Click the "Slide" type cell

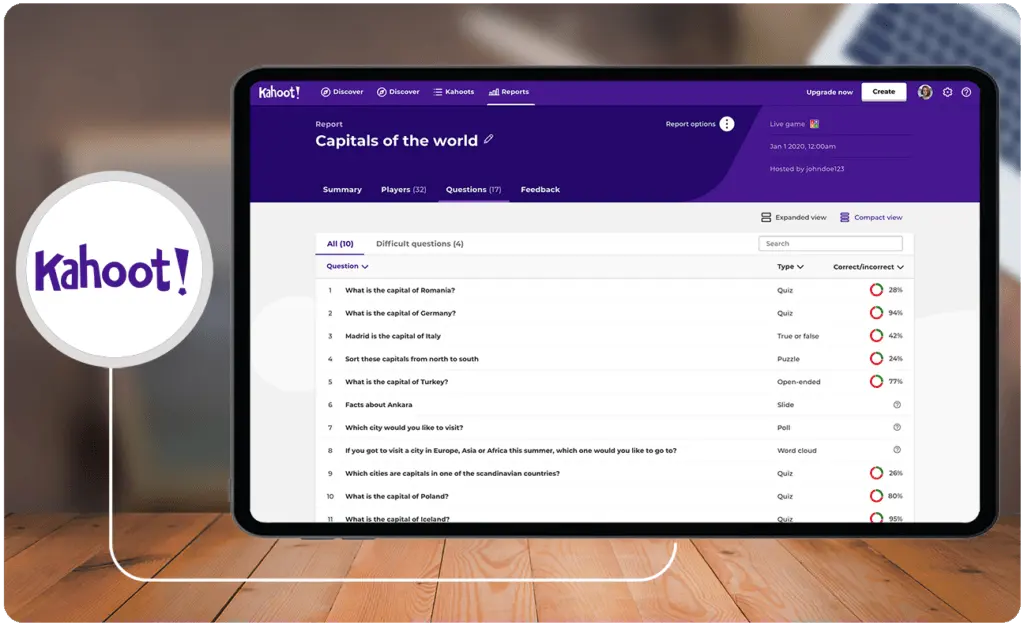point(785,405)
